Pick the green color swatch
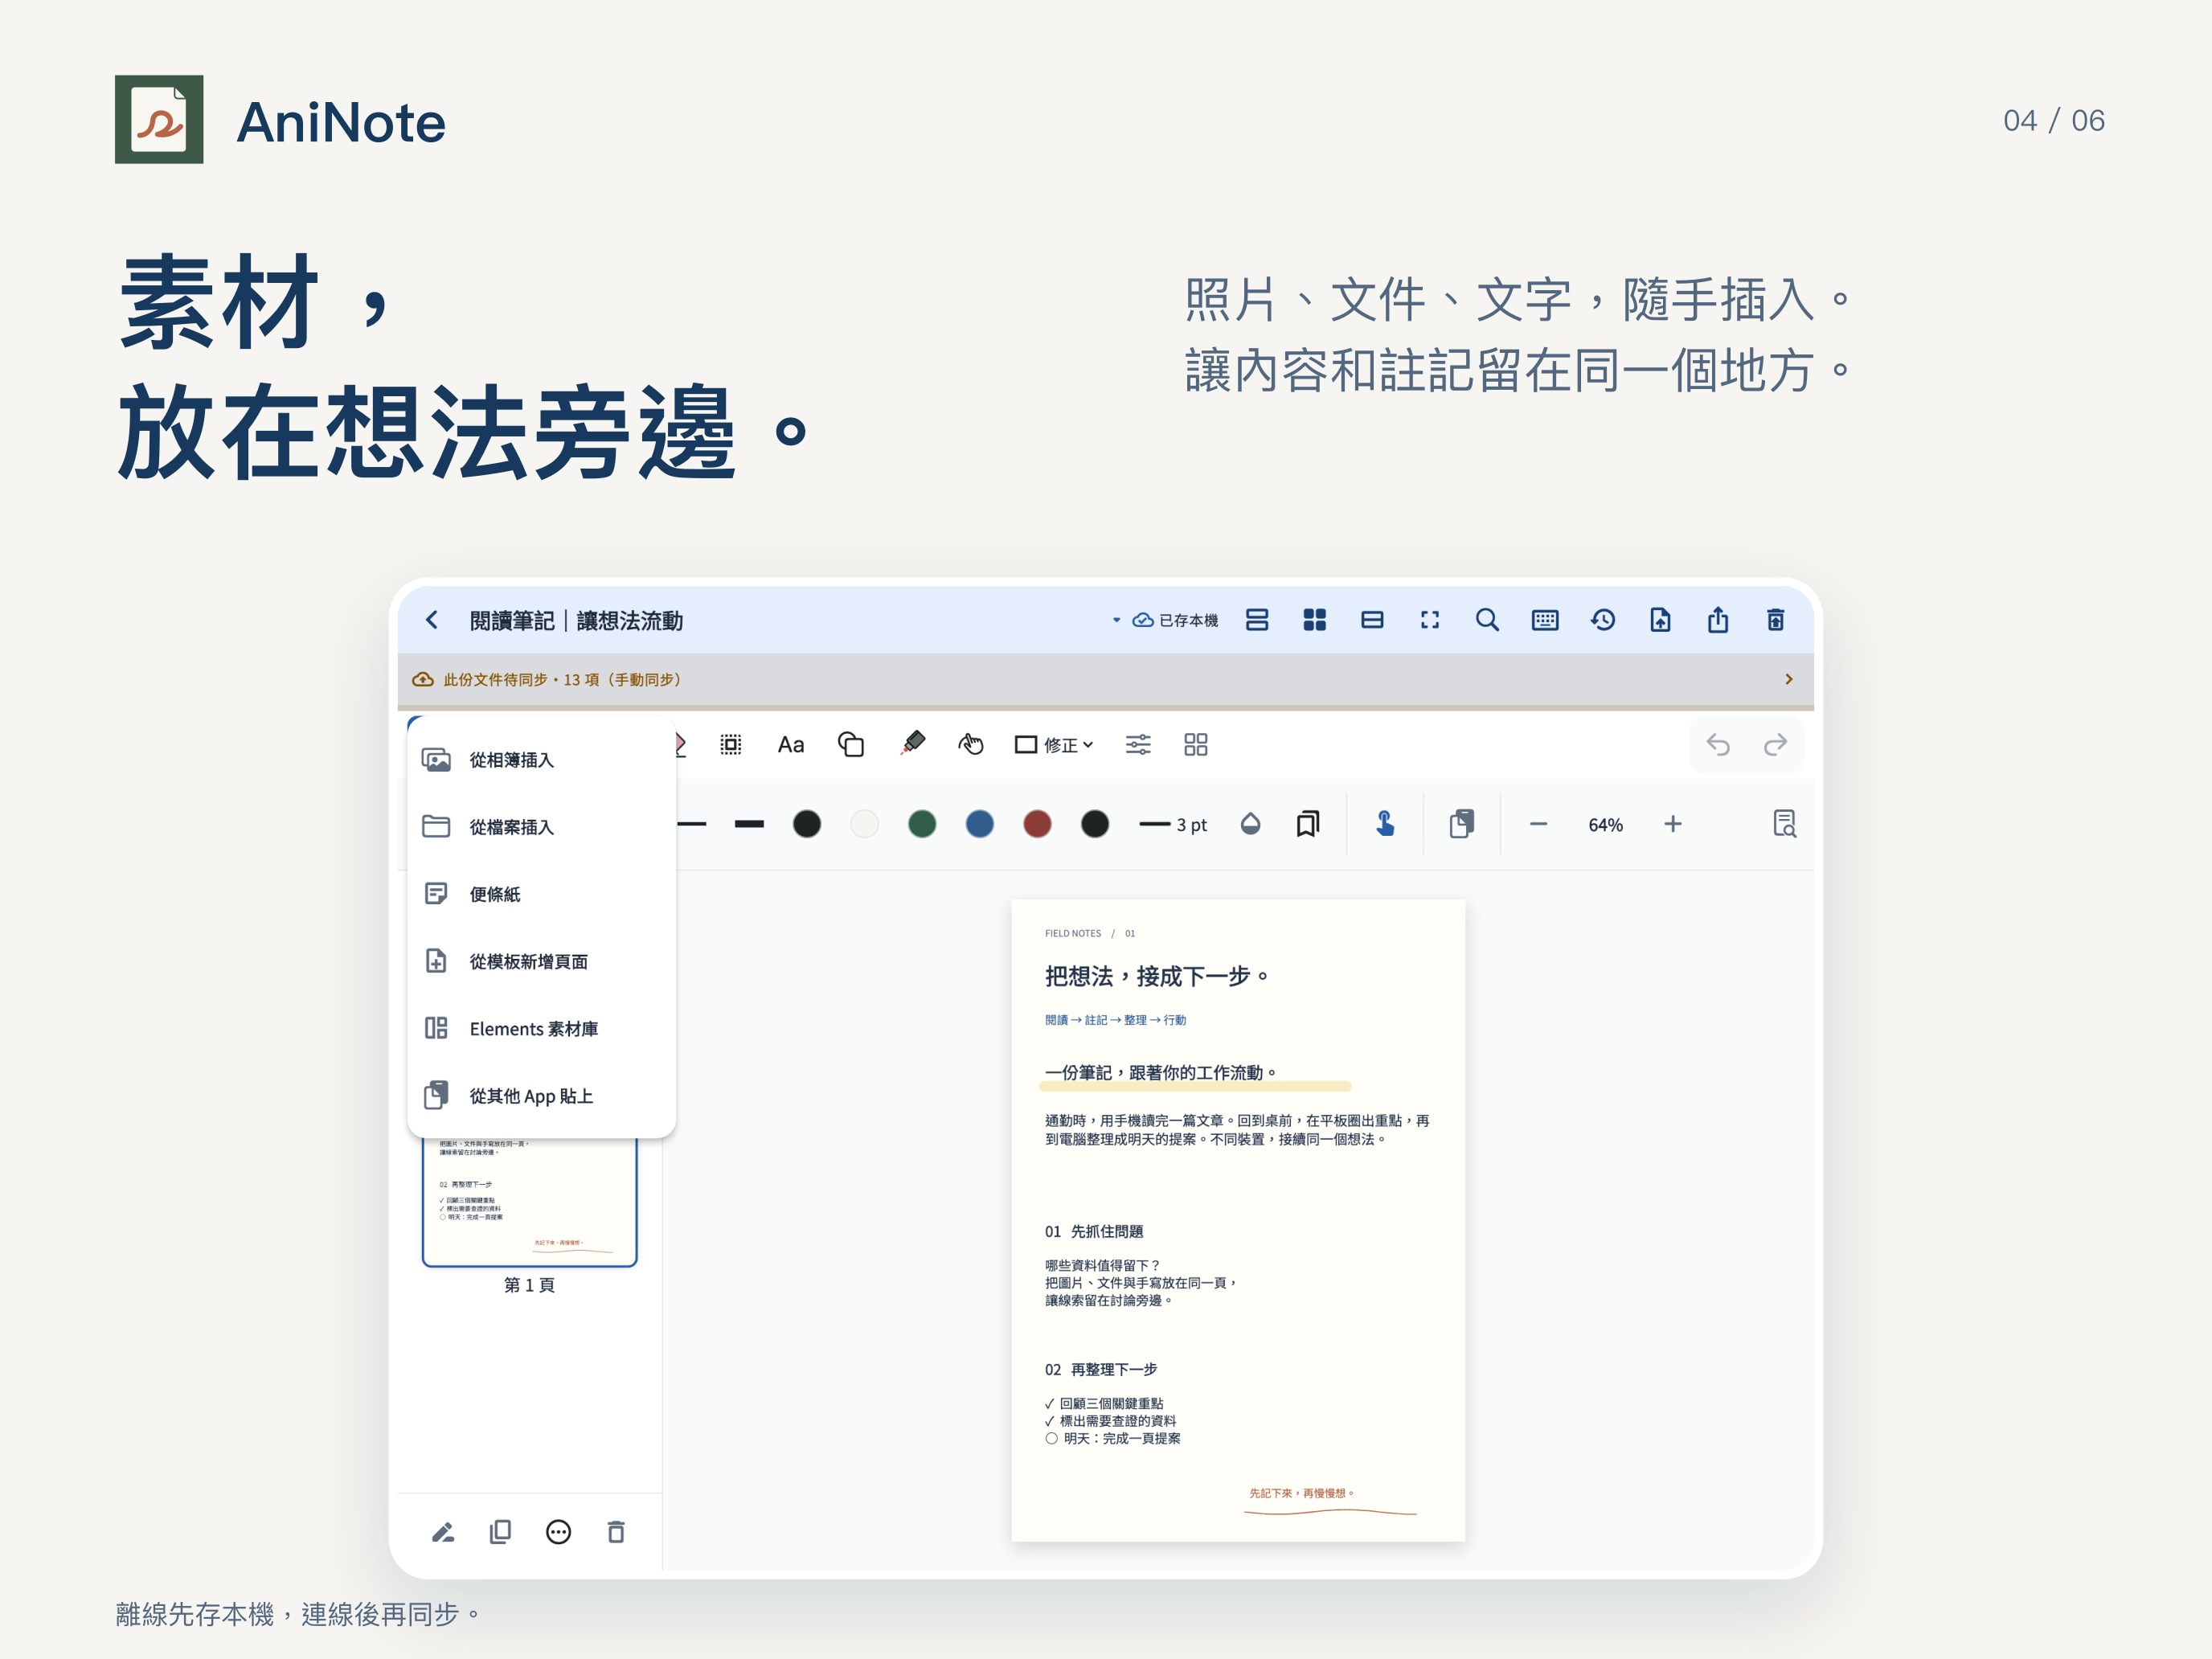 click(922, 824)
